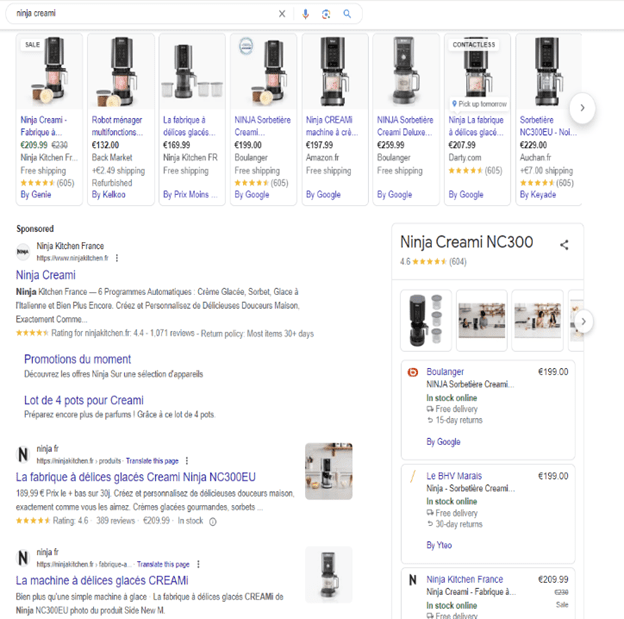Click Pick up tomorrow badge on Darty card

(x=479, y=104)
